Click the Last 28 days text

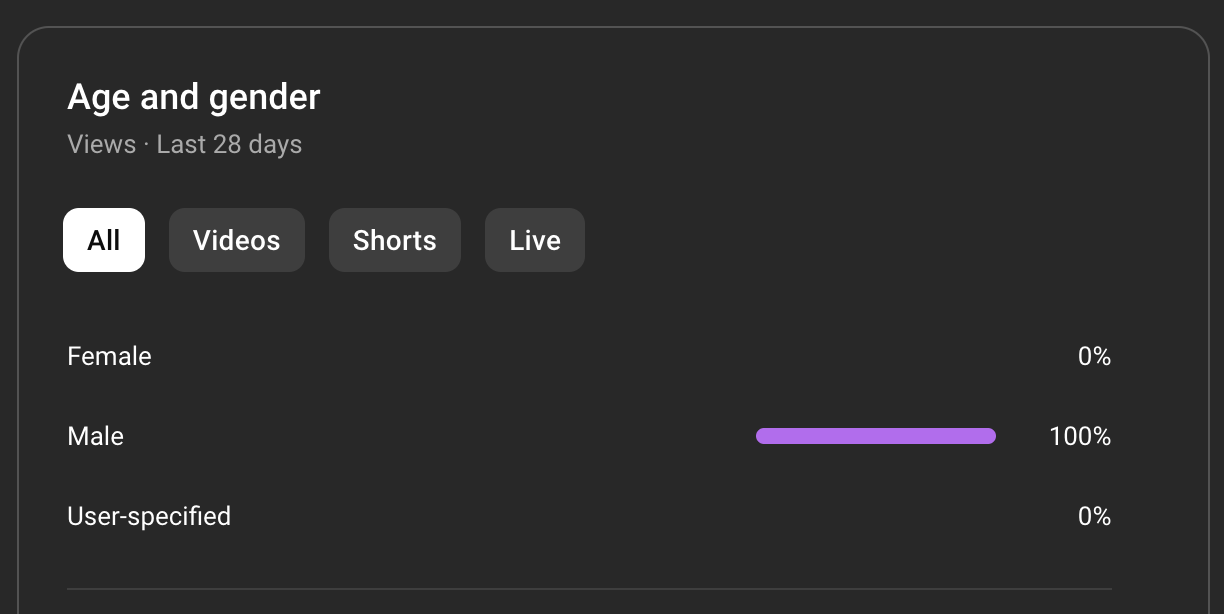[x=229, y=144]
